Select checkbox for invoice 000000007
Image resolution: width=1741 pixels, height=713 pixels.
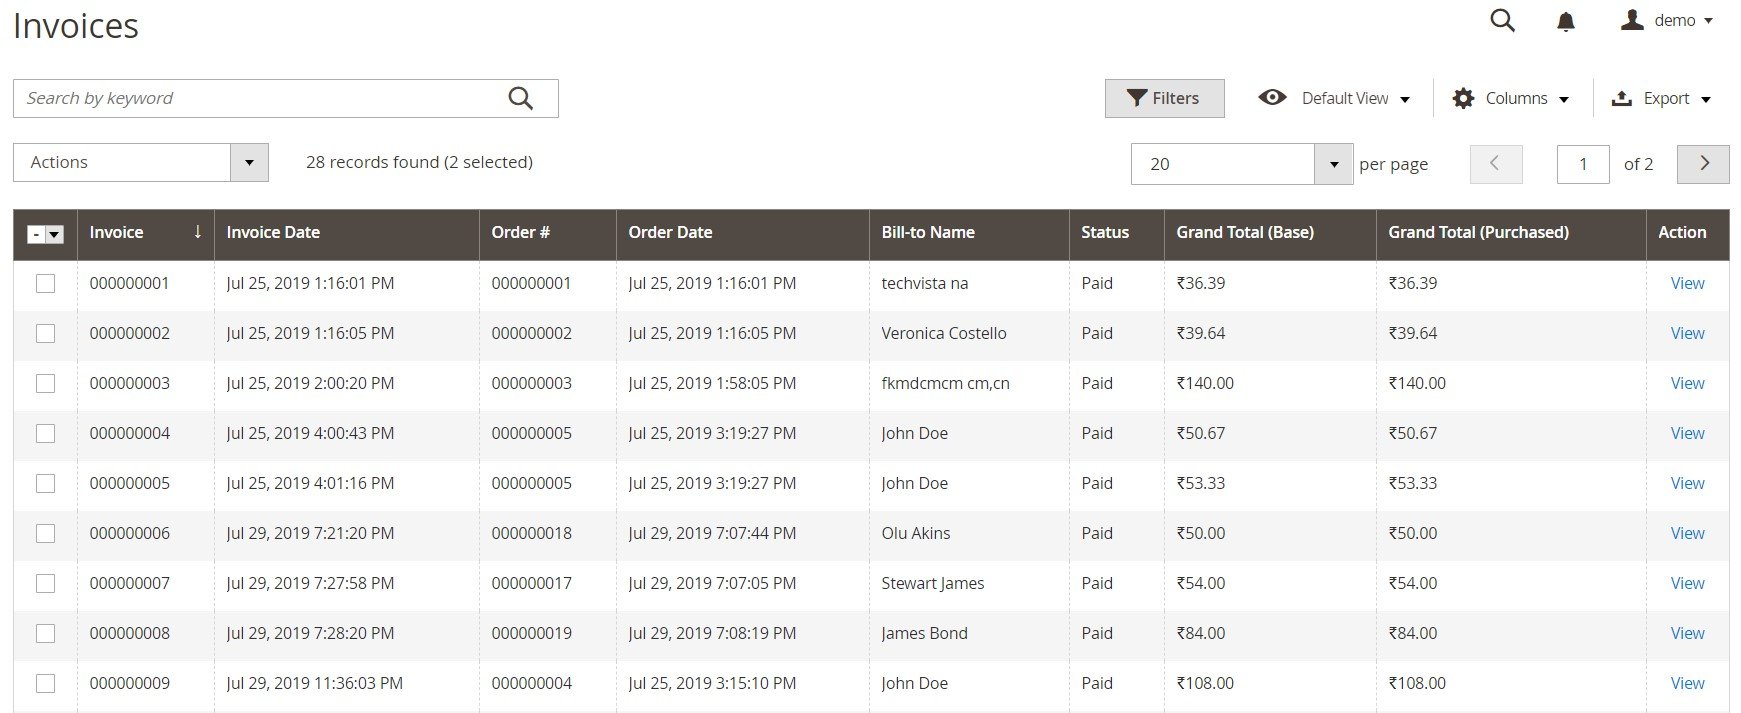(45, 584)
